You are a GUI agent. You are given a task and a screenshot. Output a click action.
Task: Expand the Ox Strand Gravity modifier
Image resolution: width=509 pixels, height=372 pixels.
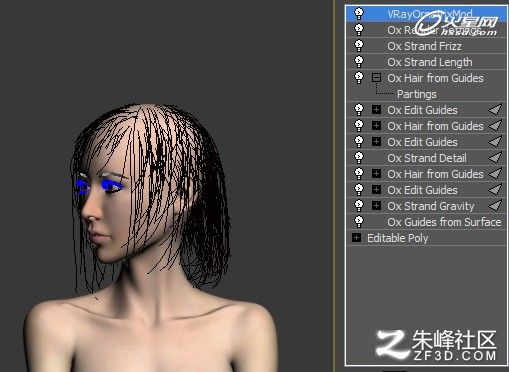tap(376, 206)
